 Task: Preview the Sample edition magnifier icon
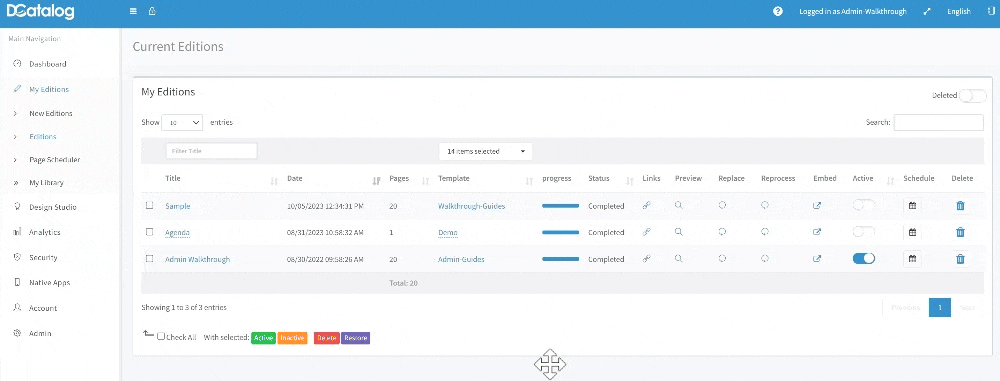pos(679,205)
